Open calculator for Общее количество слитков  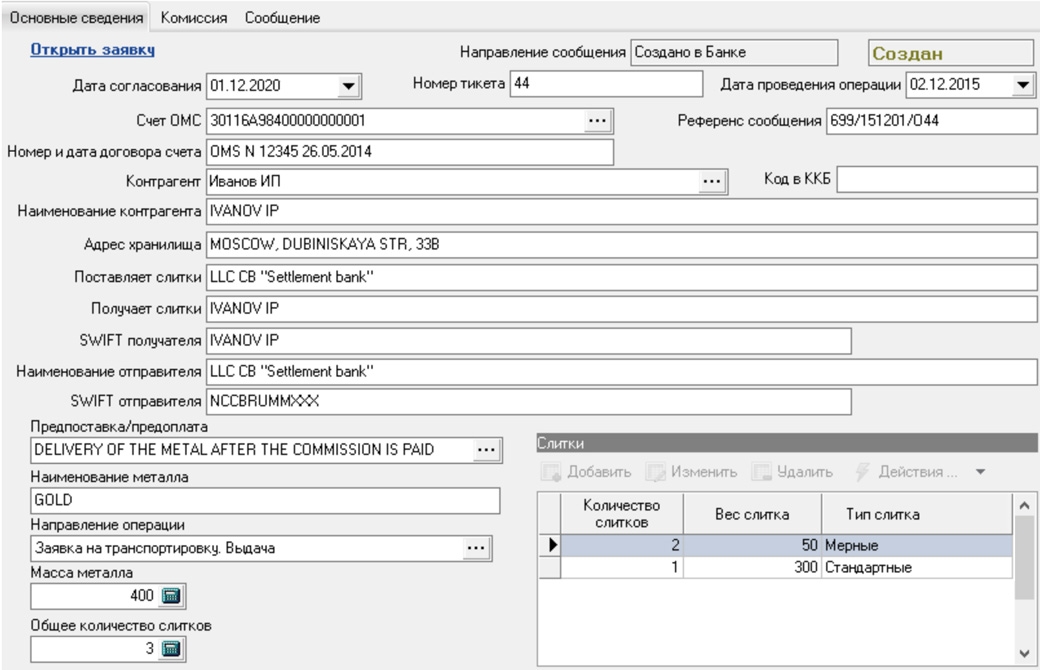click(x=170, y=649)
